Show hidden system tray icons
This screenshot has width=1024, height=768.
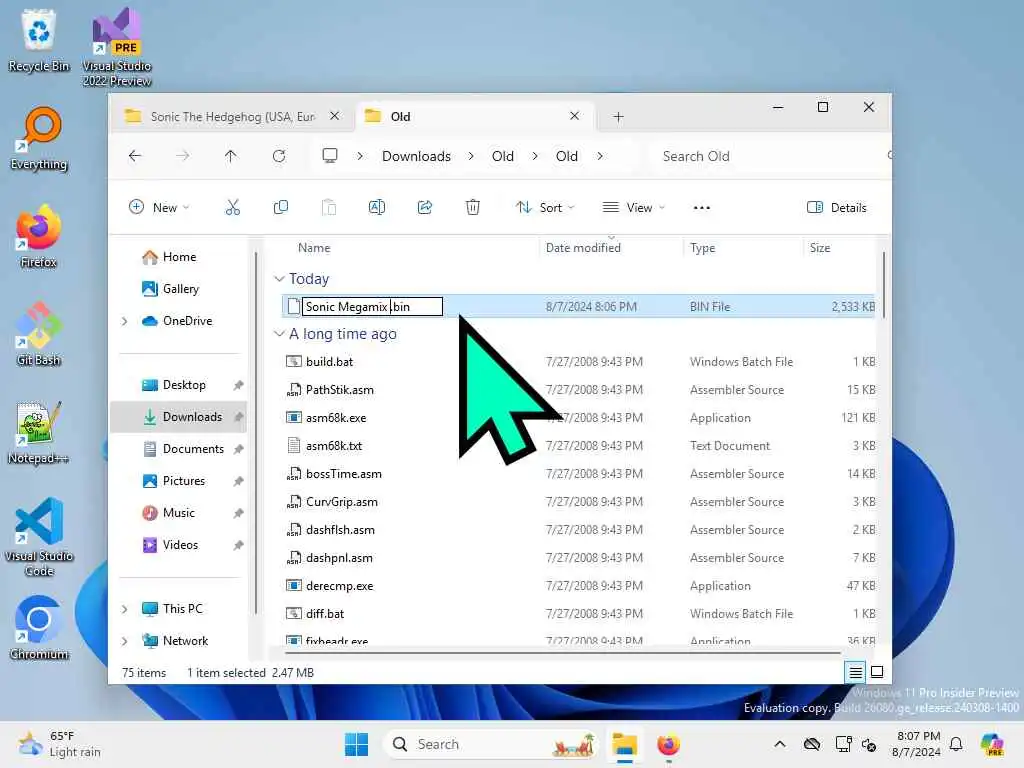click(780, 744)
